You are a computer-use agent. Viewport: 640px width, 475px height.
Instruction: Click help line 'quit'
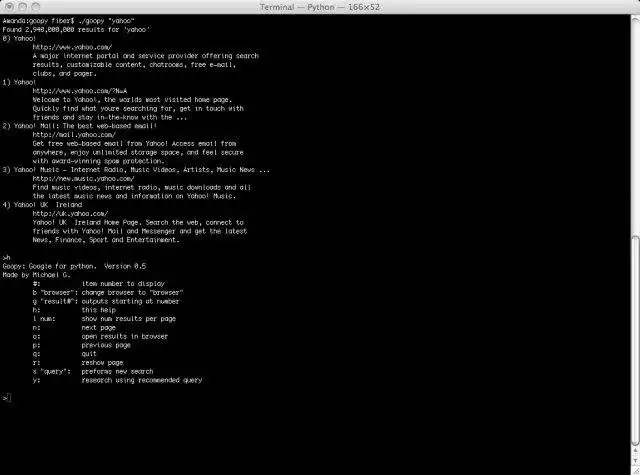point(89,354)
